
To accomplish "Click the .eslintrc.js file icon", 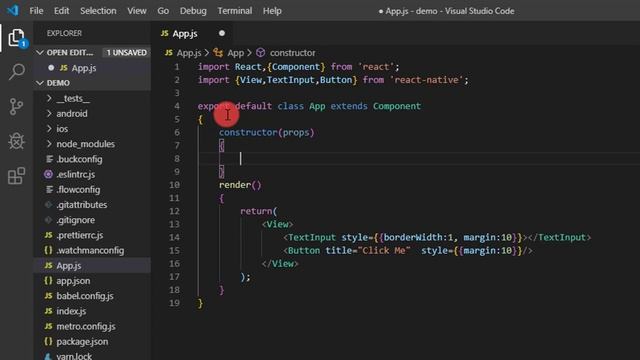I will click(x=48, y=174).
